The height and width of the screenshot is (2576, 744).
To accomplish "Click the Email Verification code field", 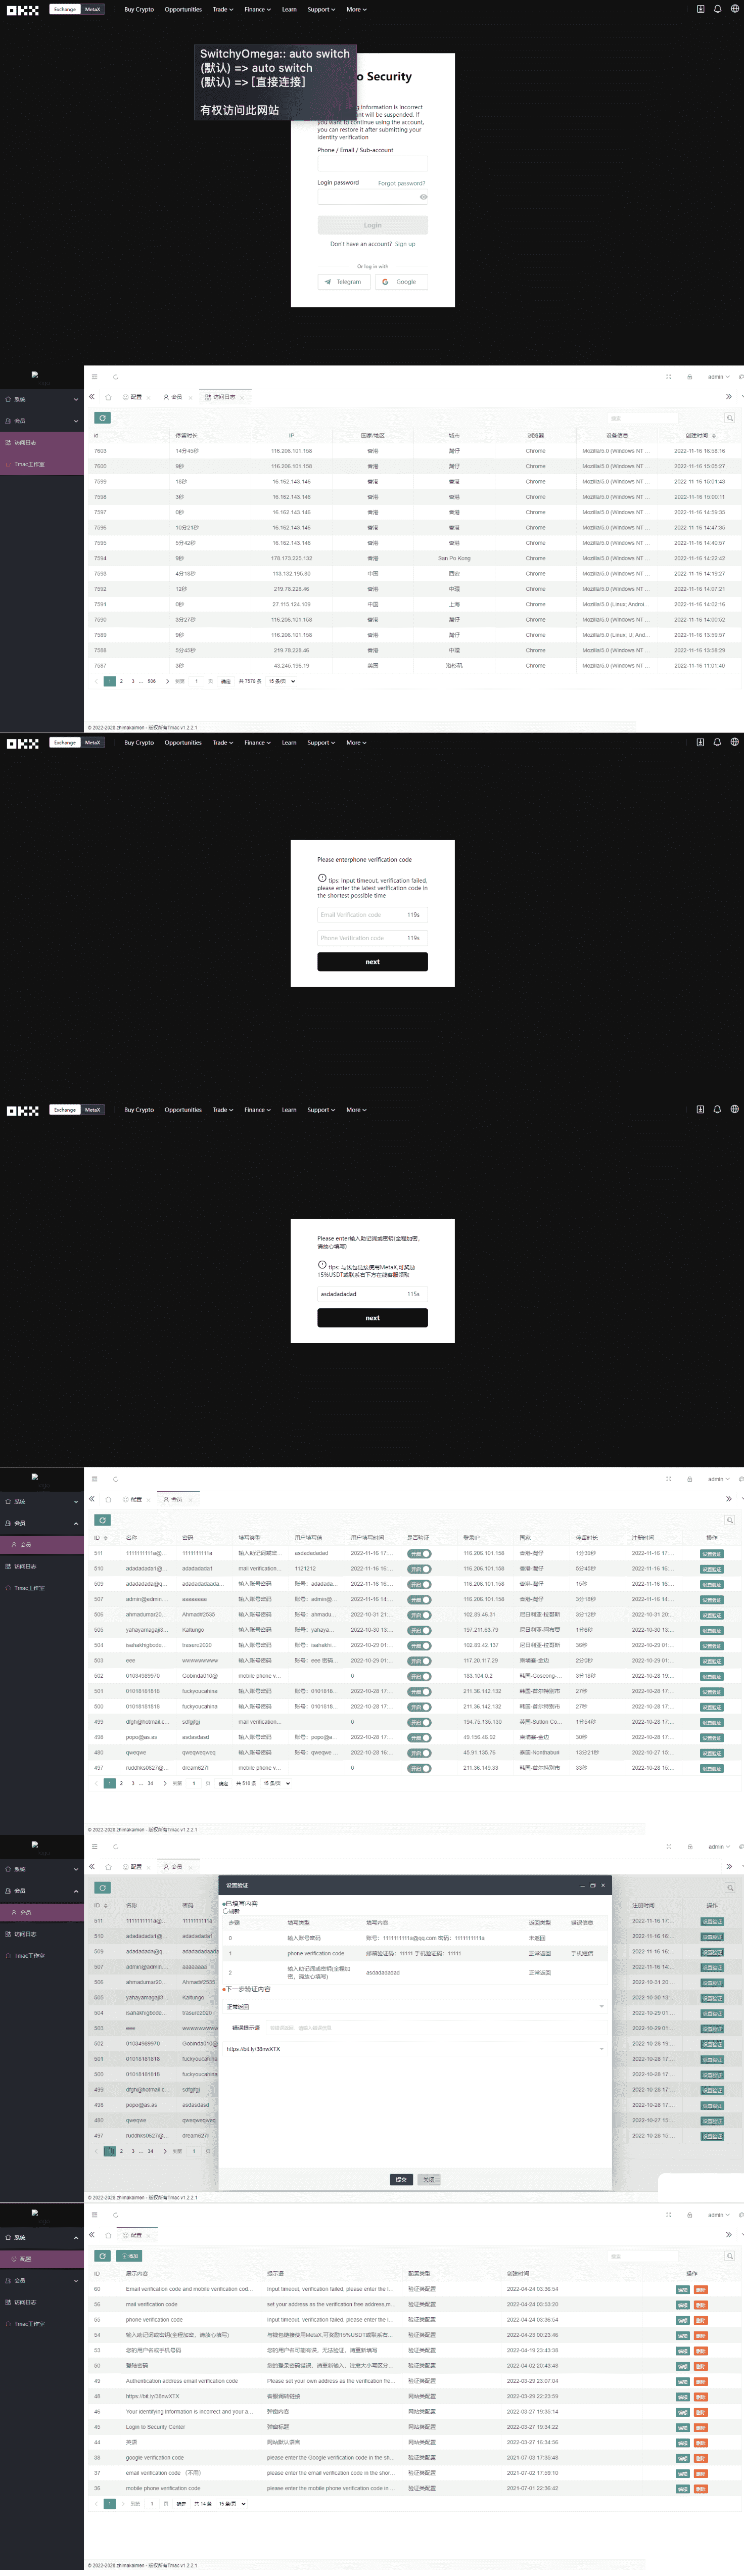I will coord(372,914).
